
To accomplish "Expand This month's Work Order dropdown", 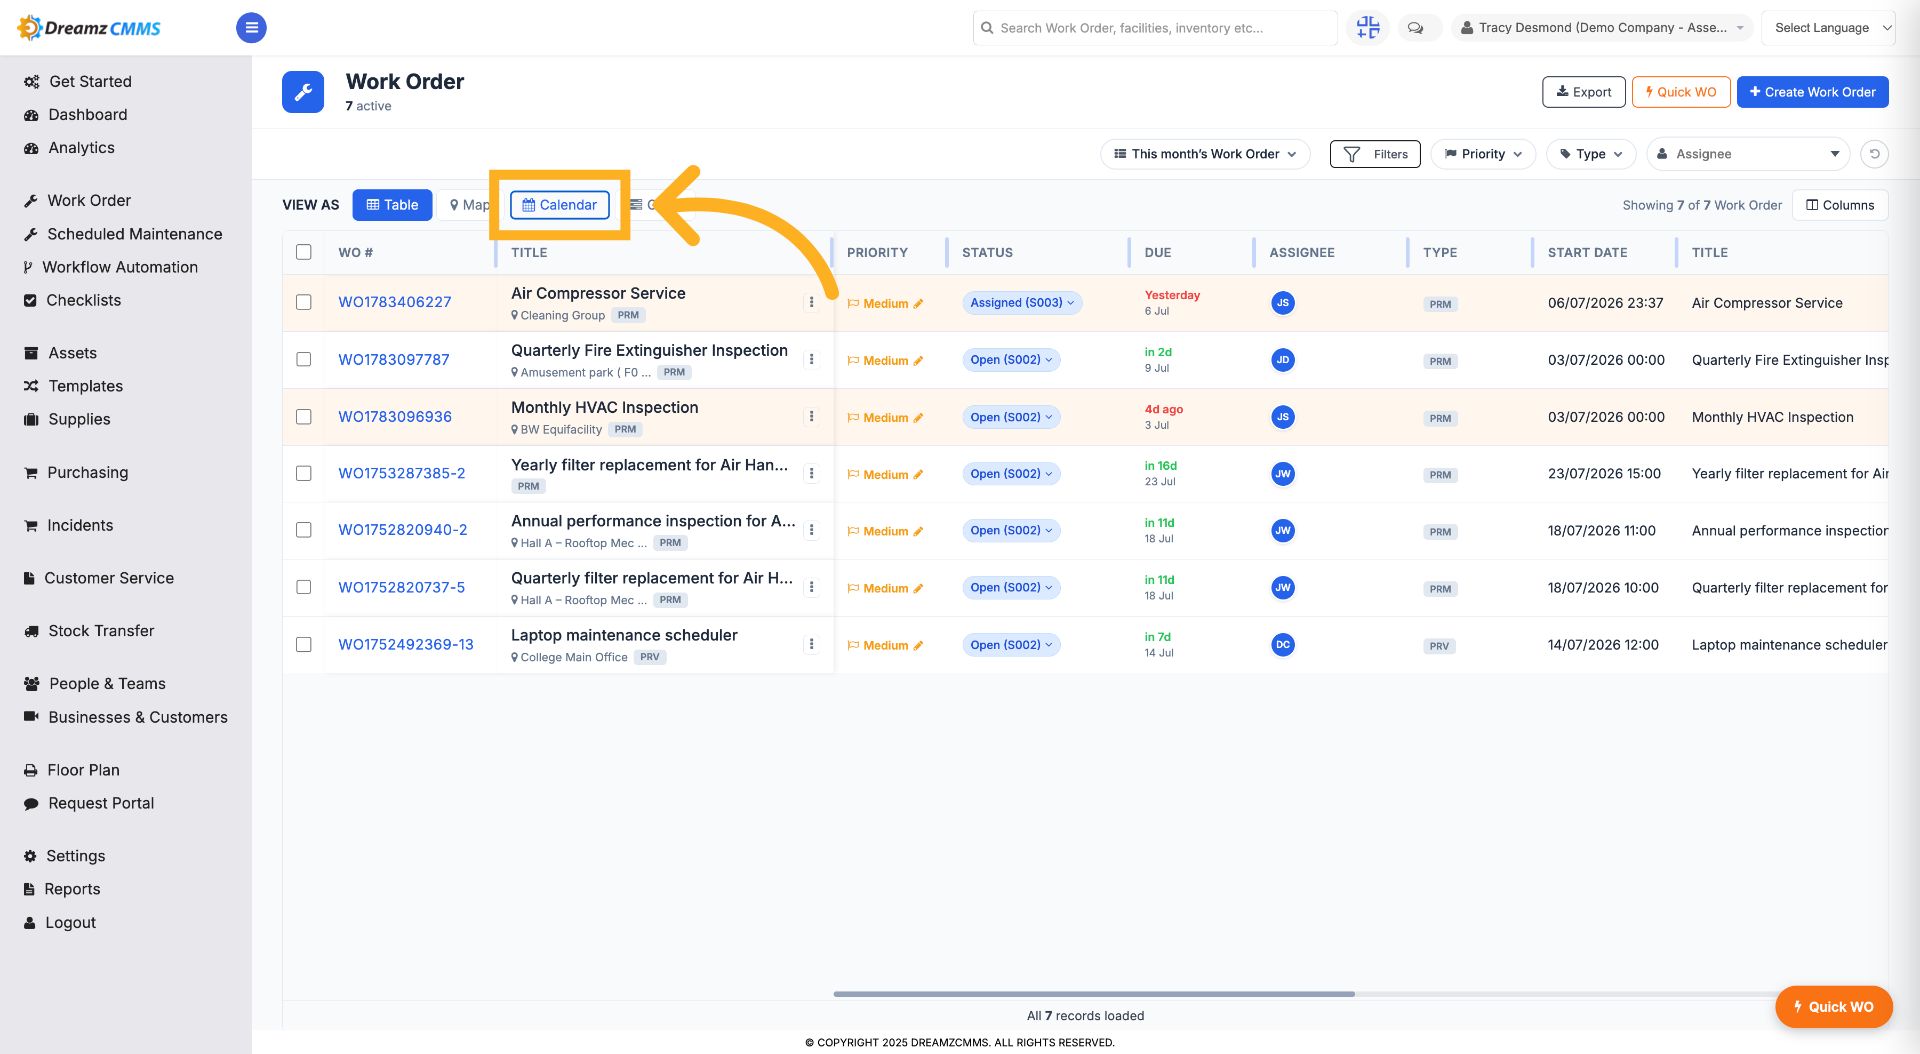I will [x=1205, y=154].
